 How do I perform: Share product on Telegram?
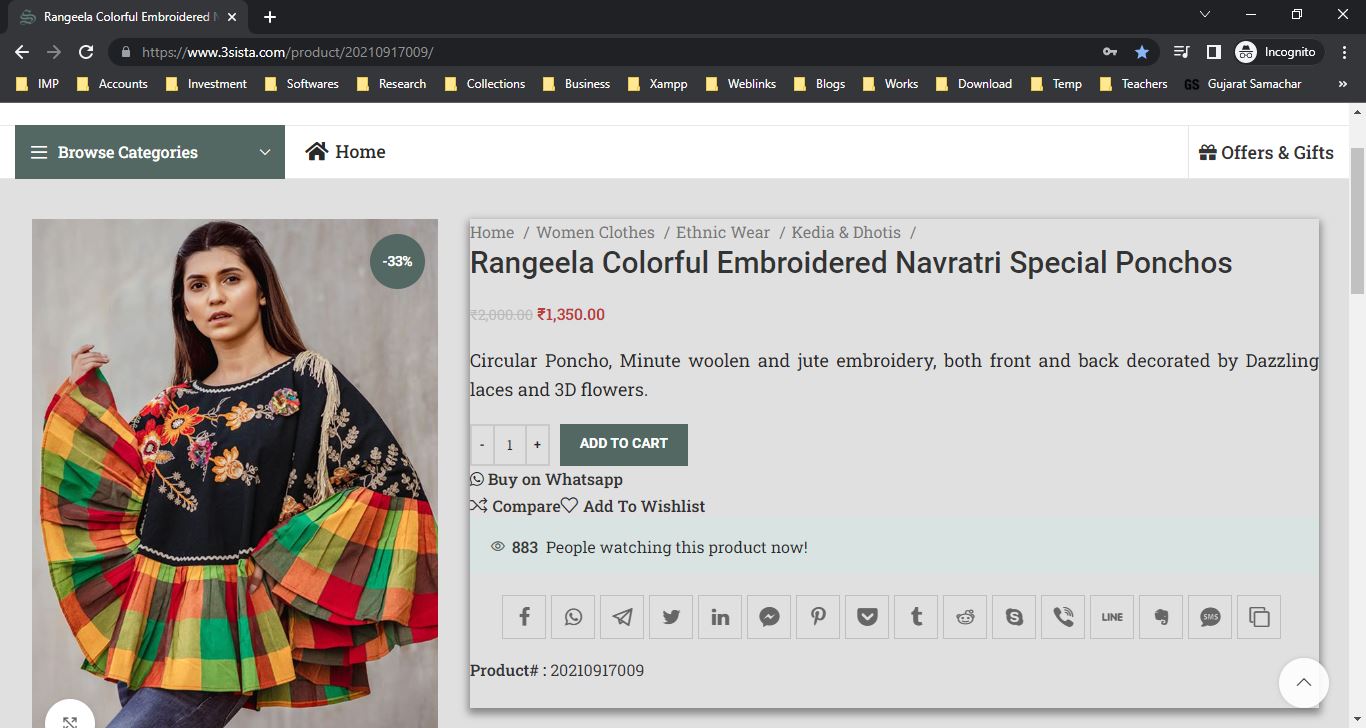click(622, 617)
